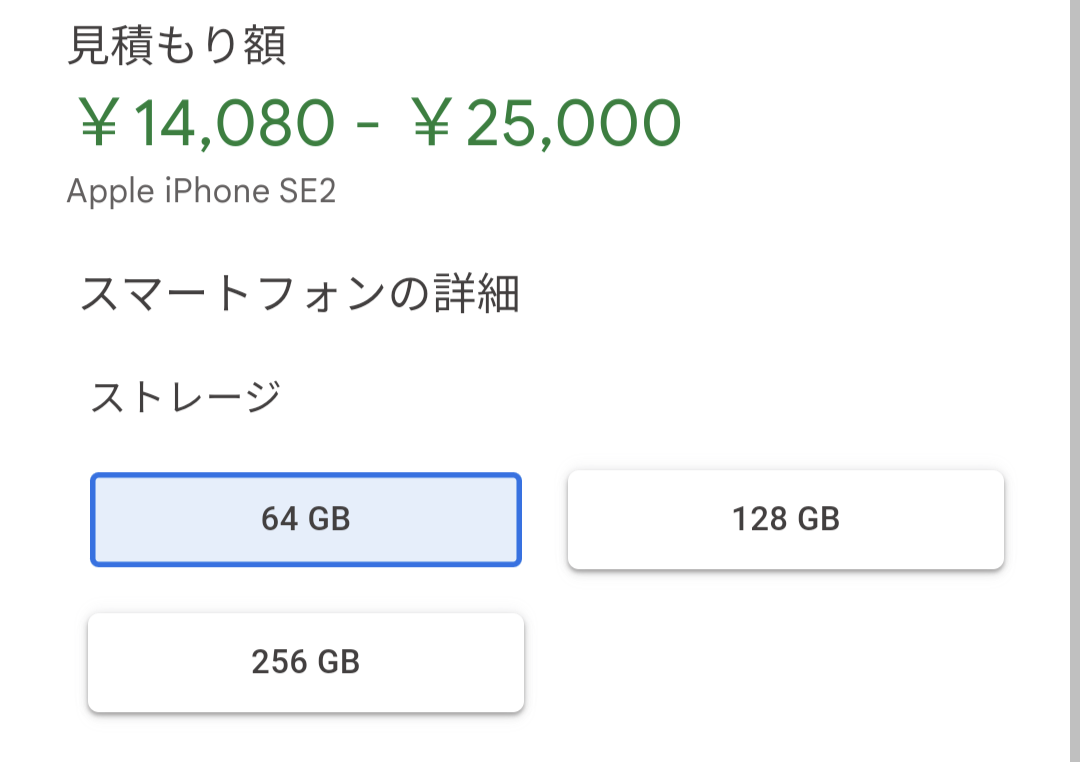
Task: Click the gray phone model text under the price
Action: (201, 191)
